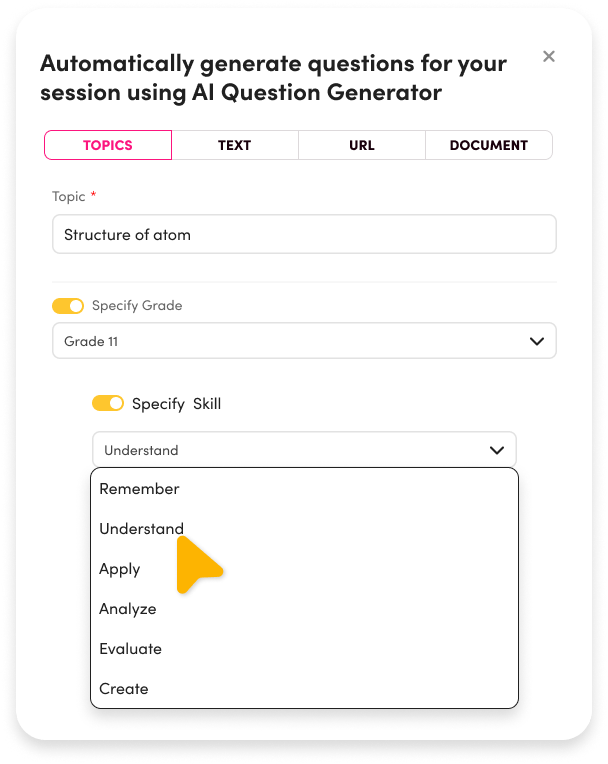The image size is (608, 764).
Task: Toggle off the Specify Grade switch
Action: tap(68, 306)
